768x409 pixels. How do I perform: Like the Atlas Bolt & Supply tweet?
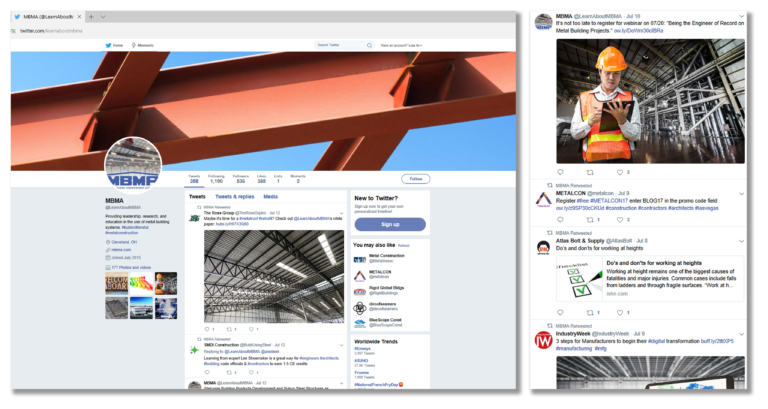[x=620, y=313]
